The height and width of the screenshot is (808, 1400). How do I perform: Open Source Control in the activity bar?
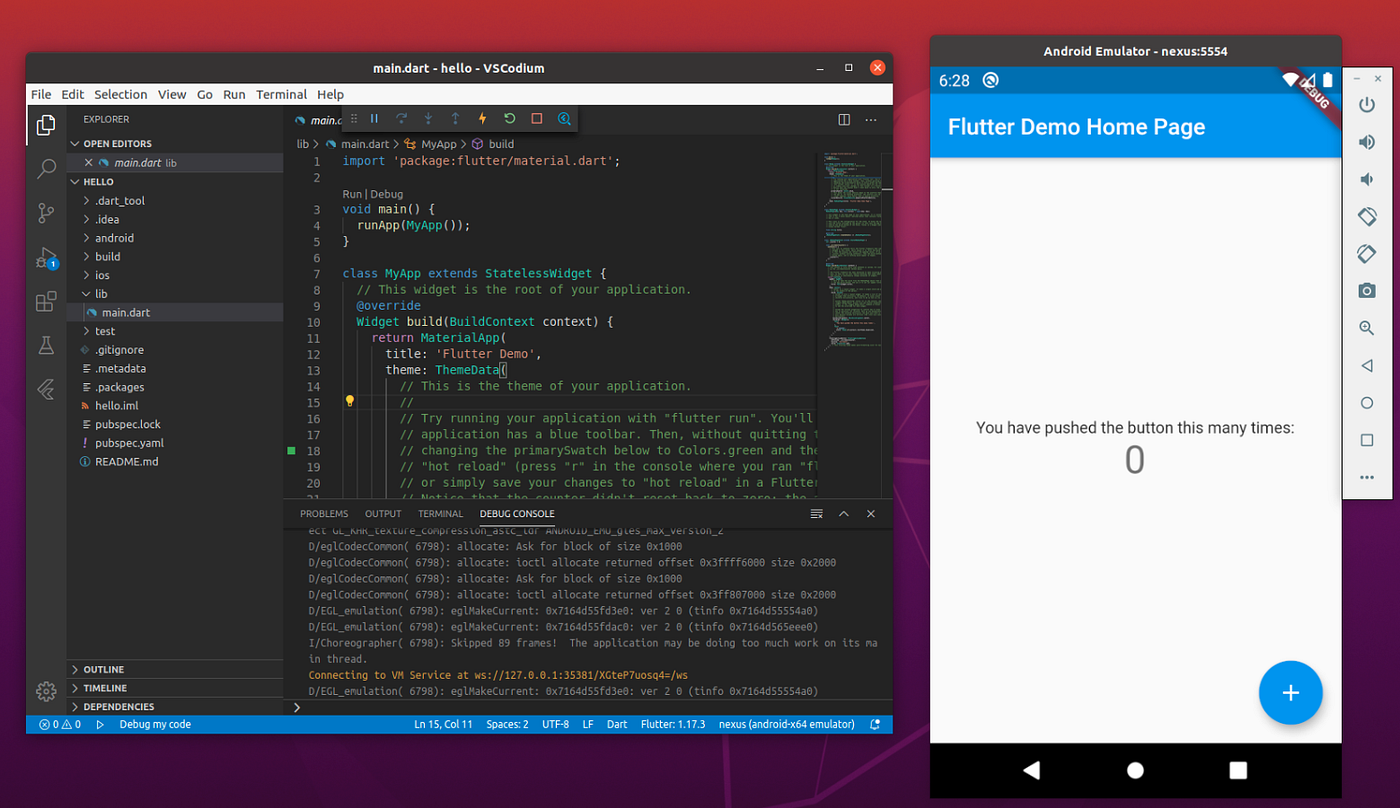(46, 213)
